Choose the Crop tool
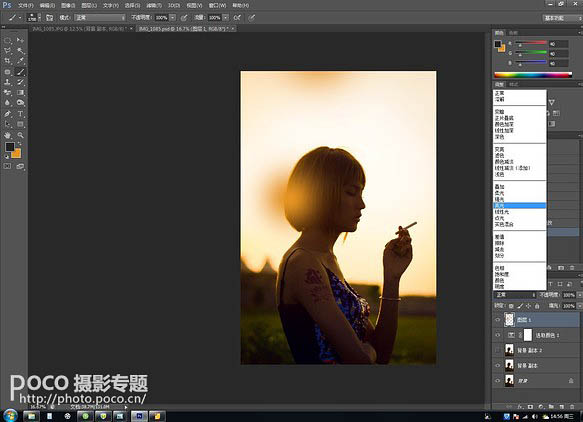 pos(7,61)
